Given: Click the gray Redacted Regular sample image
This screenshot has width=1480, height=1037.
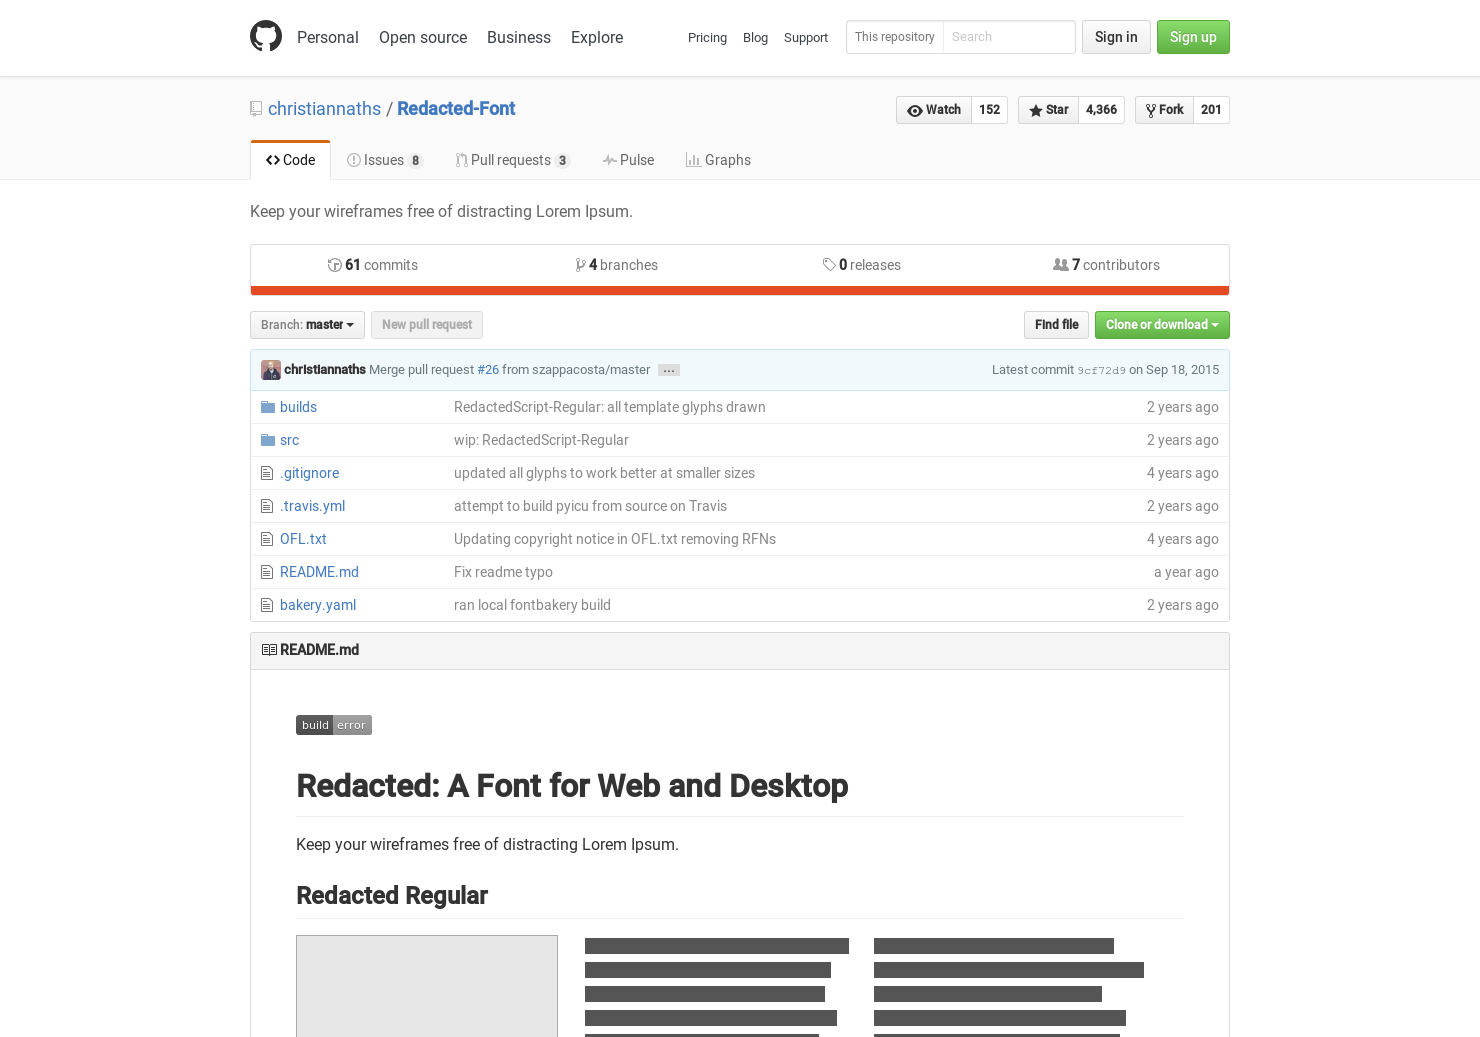Looking at the screenshot, I should pyautogui.click(x=427, y=986).
